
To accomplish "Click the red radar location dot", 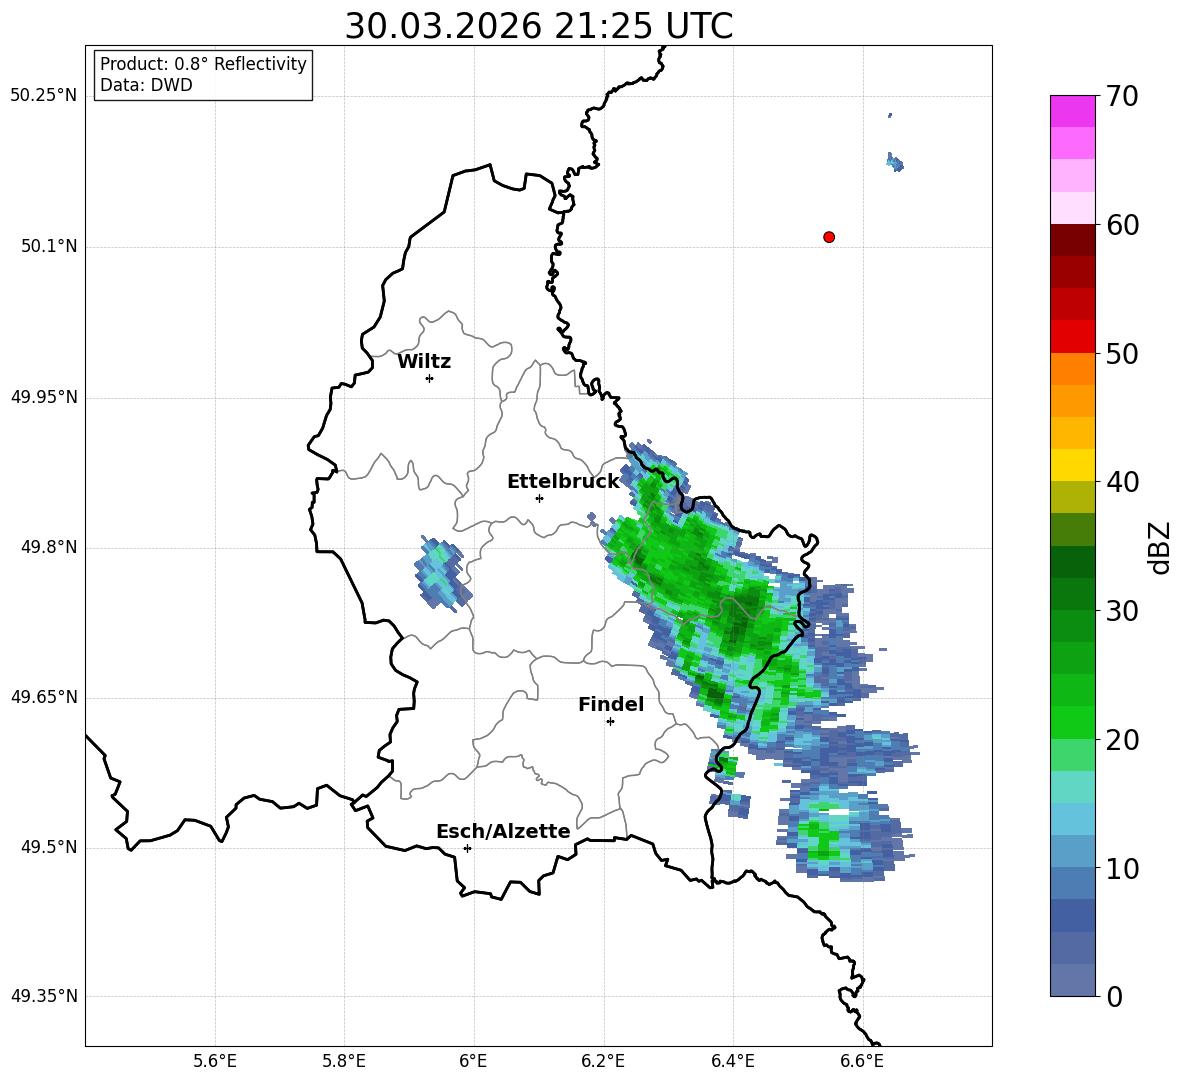I will (829, 237).
